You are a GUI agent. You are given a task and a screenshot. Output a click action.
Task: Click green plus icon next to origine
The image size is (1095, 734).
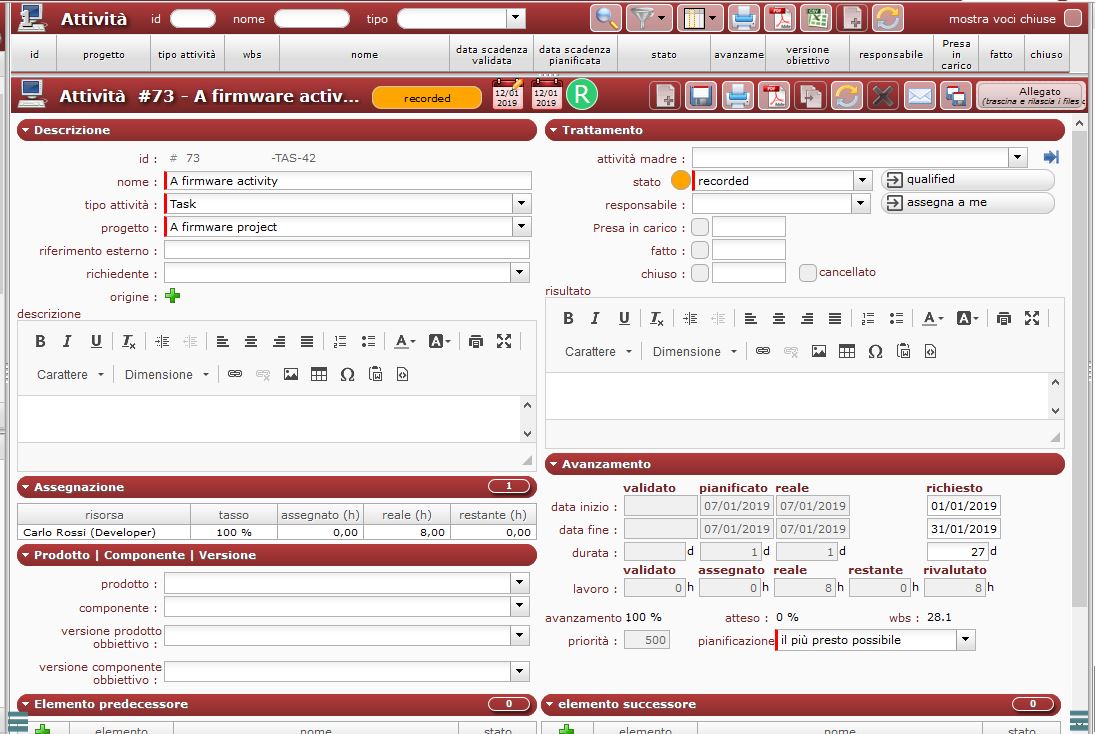173,296
